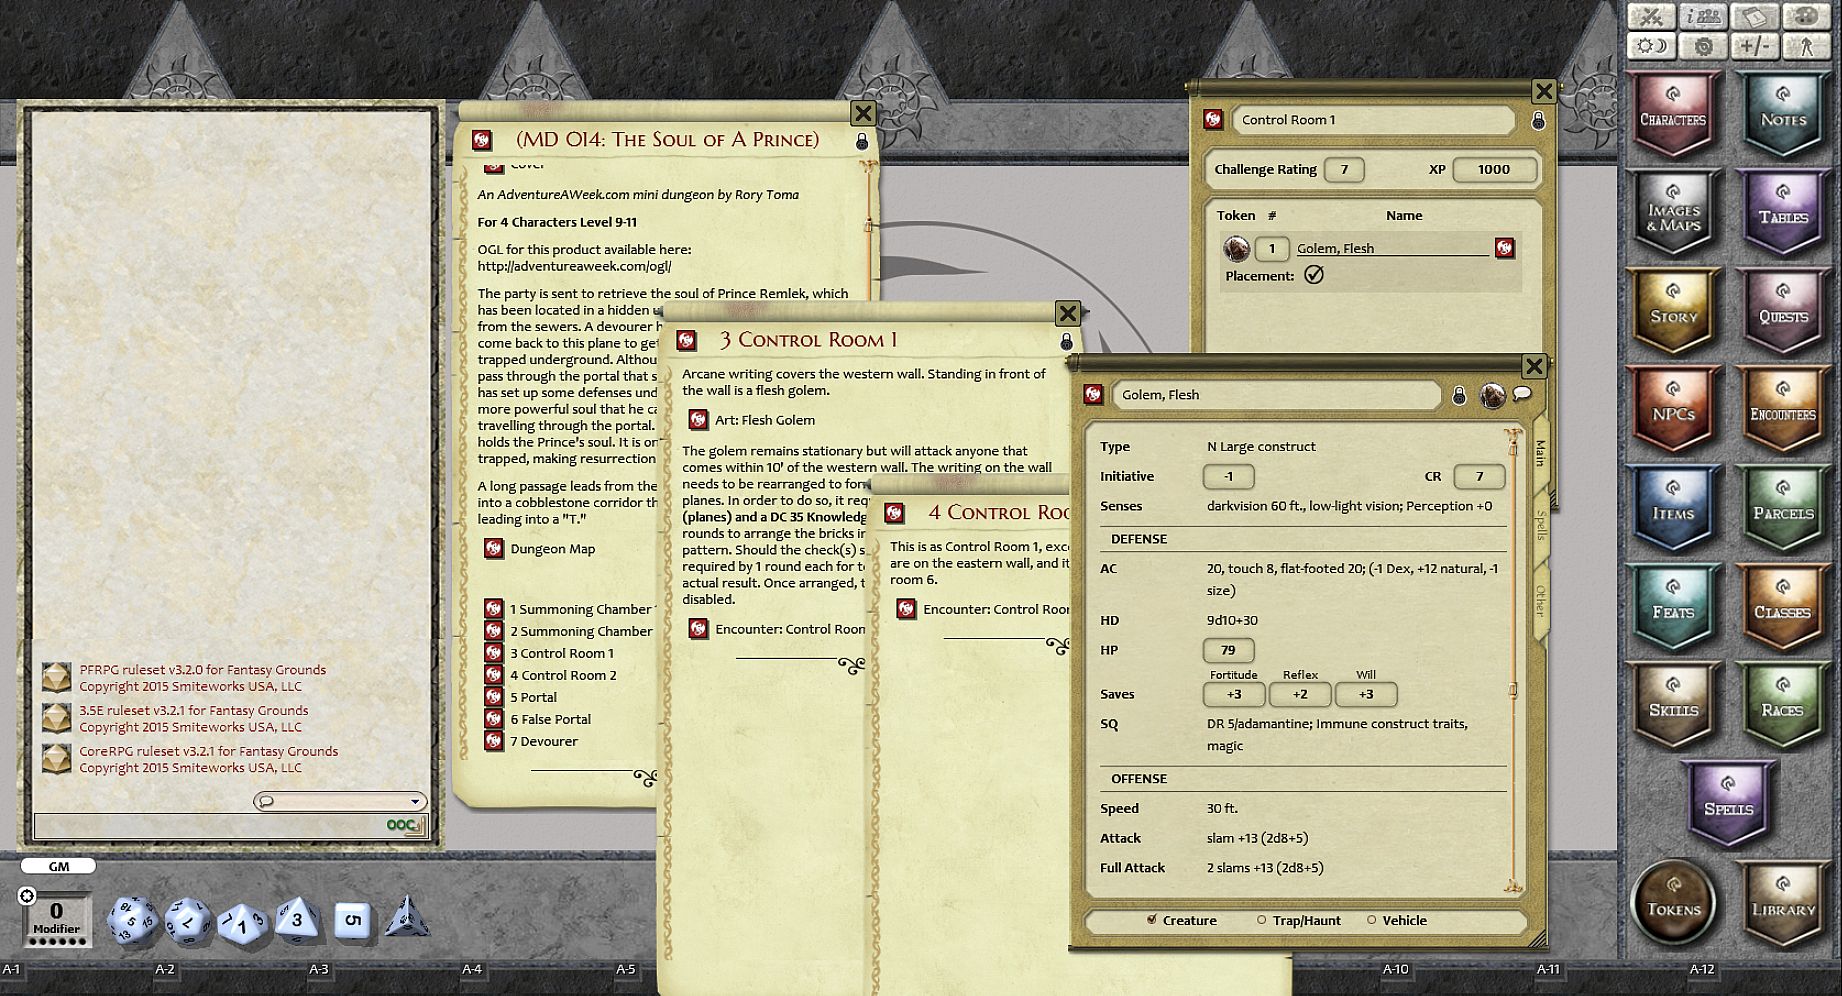Toggle the lock on Control Room 1 encounter
Image resolution: width=1842 pixels, height=996 pixels.
tap(1538, 121)
